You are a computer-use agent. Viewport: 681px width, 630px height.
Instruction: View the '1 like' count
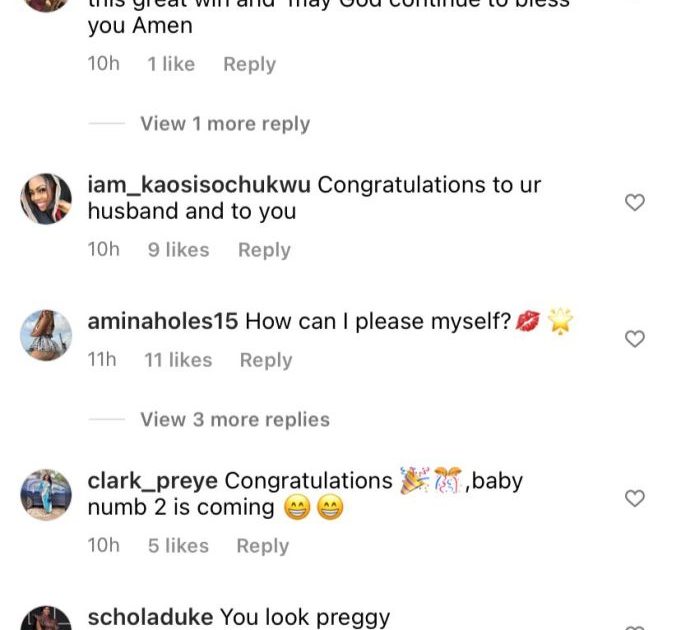[171, 64]
